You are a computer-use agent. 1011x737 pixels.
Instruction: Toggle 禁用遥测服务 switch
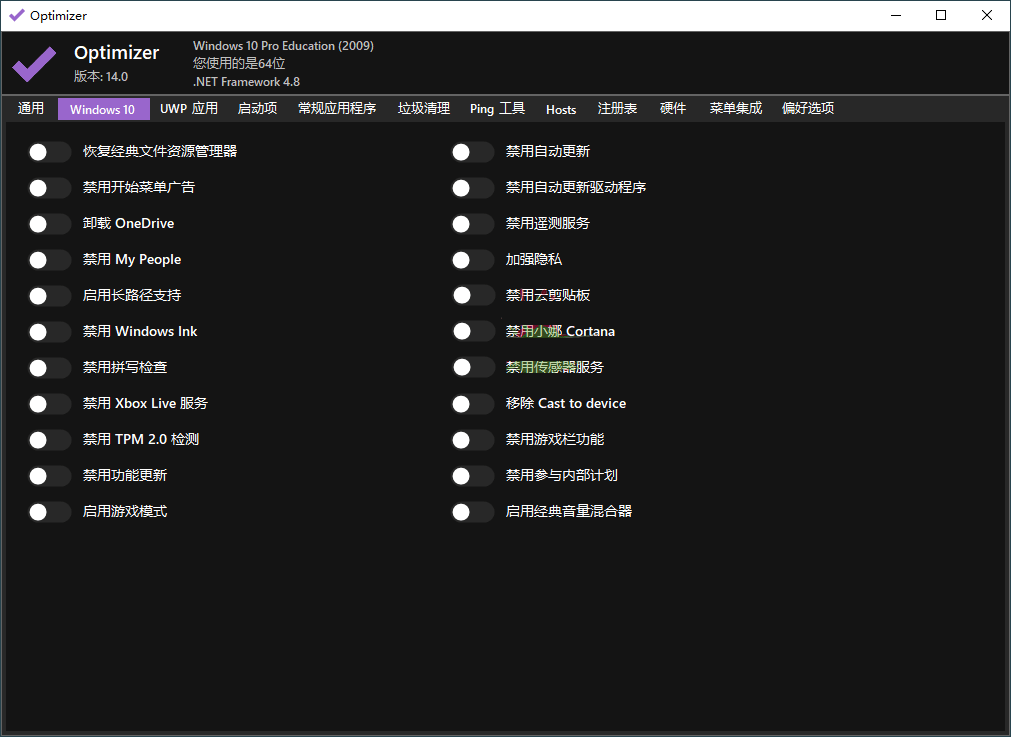473,224
